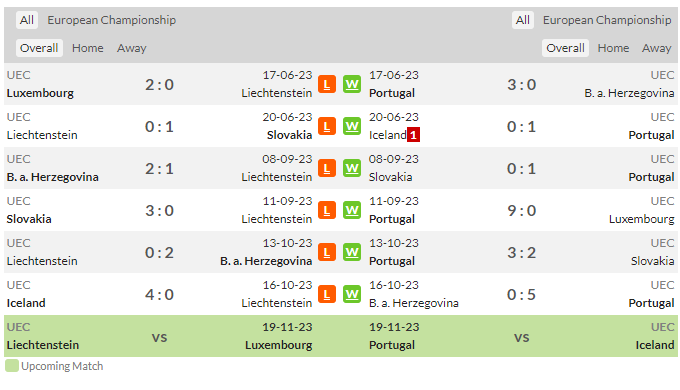Click the orange L badge for Luxembourg 2:0 match
The width and height of the screenshot is (680, 390).
[327, 84]
